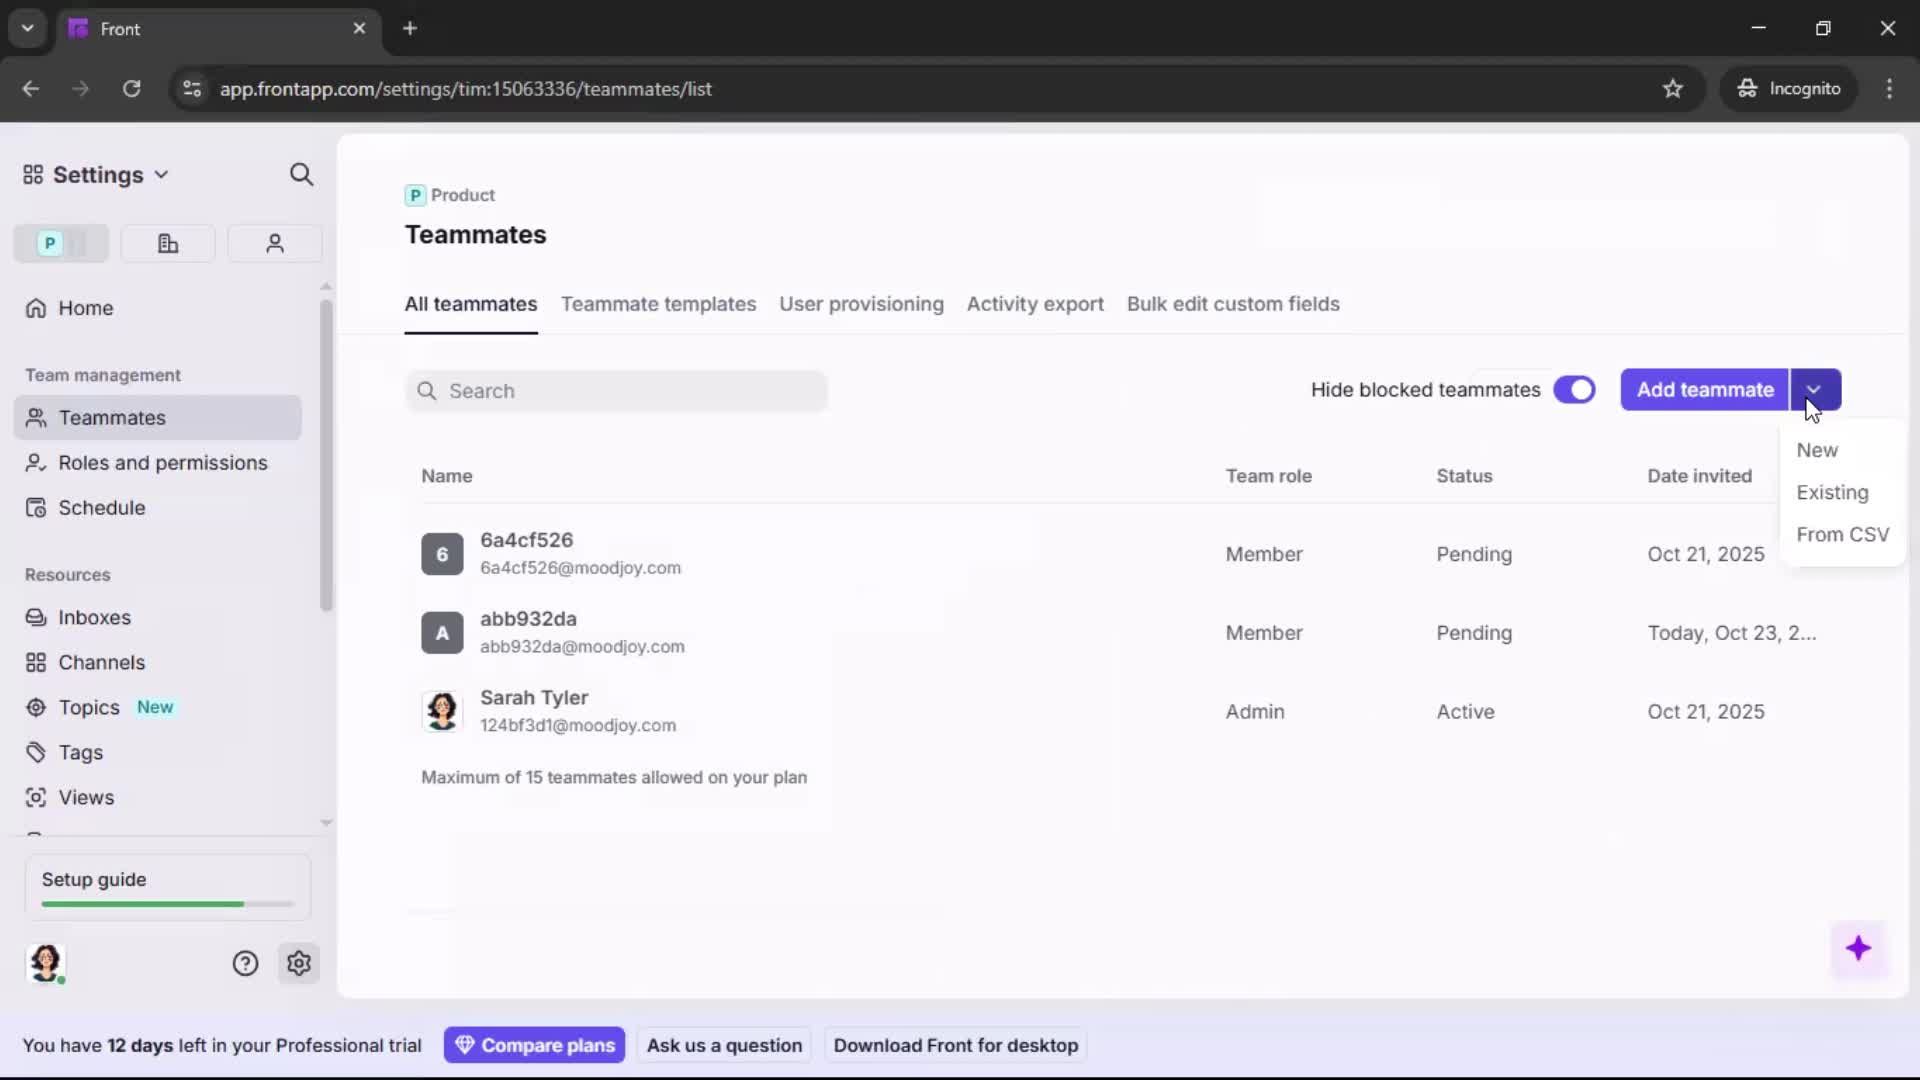
Task: Open the Channels settings
Action: coord(99,662)
